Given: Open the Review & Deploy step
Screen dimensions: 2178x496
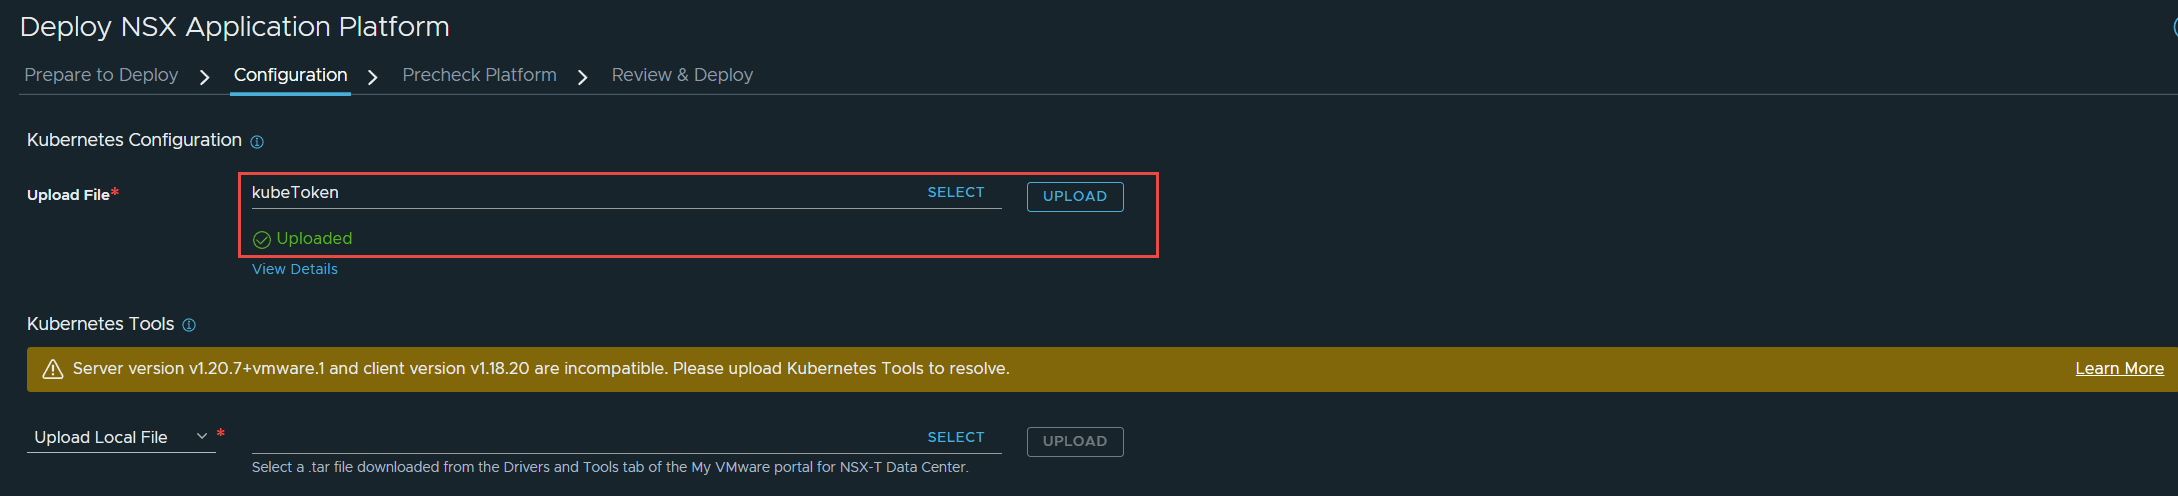Looking at the screenshot, I should click(682, 75).
